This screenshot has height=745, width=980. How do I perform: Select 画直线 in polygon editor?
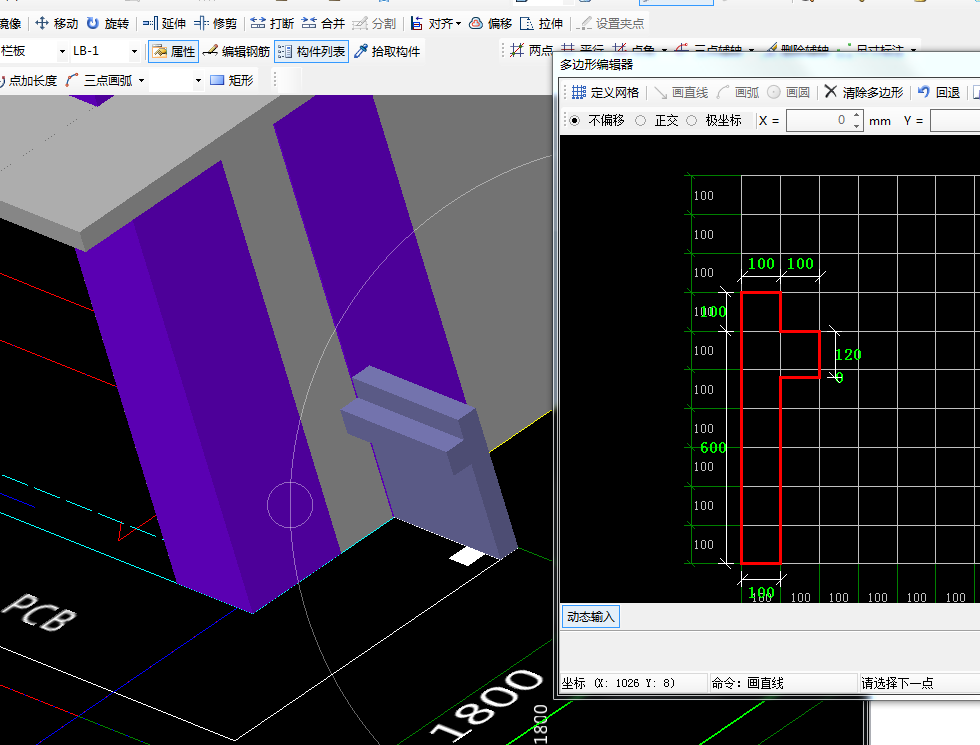pos(681,92)
